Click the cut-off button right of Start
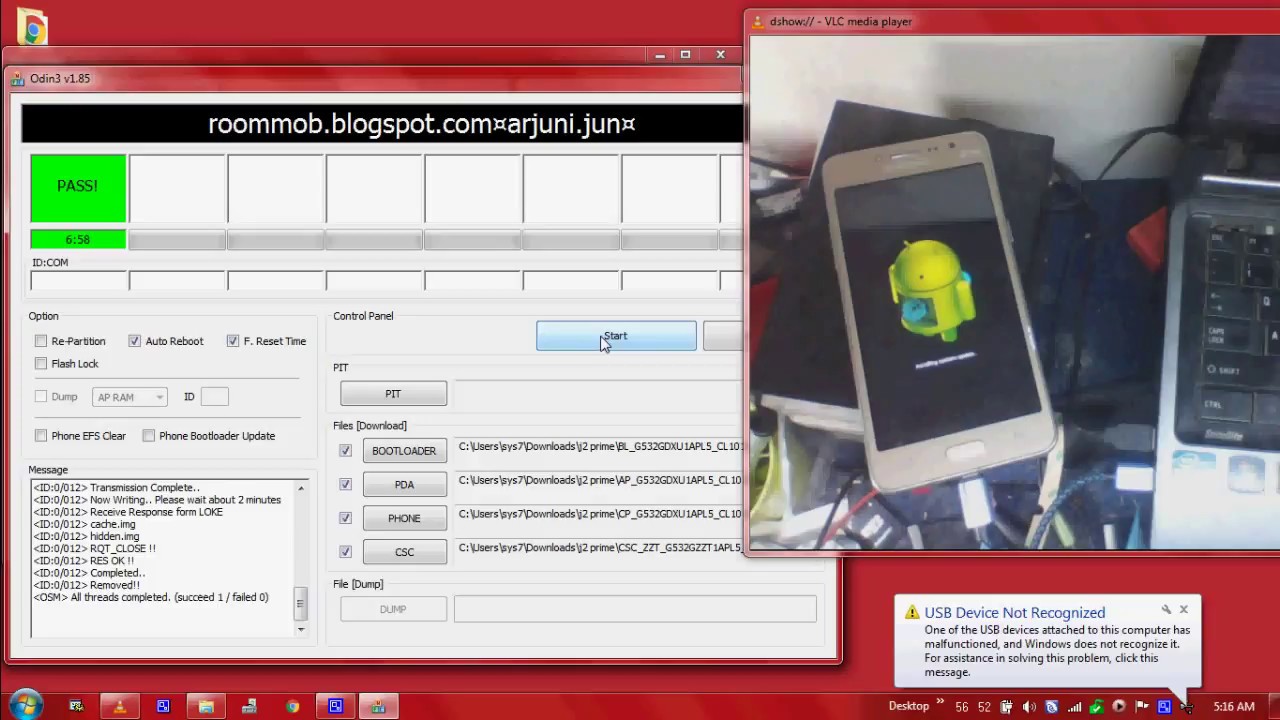 pyautogui.click(x=723, y=336)
